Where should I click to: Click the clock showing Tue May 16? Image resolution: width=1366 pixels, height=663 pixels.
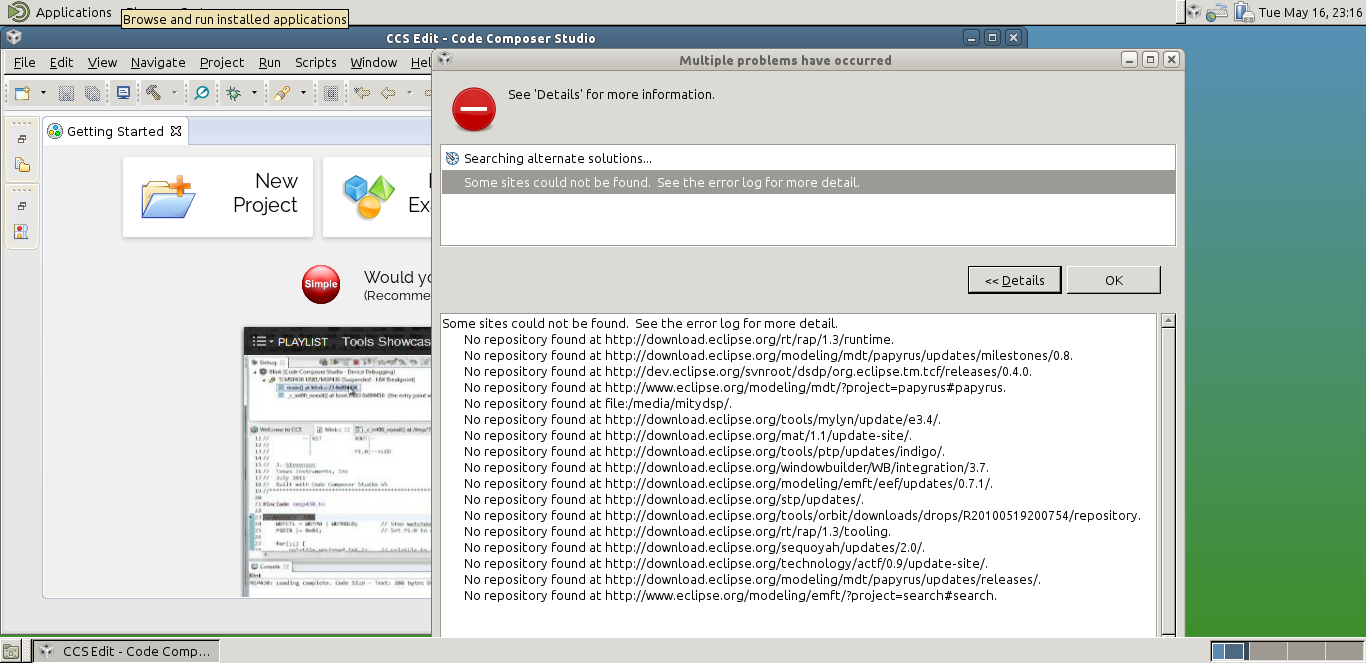click(x=1311, y=12)
